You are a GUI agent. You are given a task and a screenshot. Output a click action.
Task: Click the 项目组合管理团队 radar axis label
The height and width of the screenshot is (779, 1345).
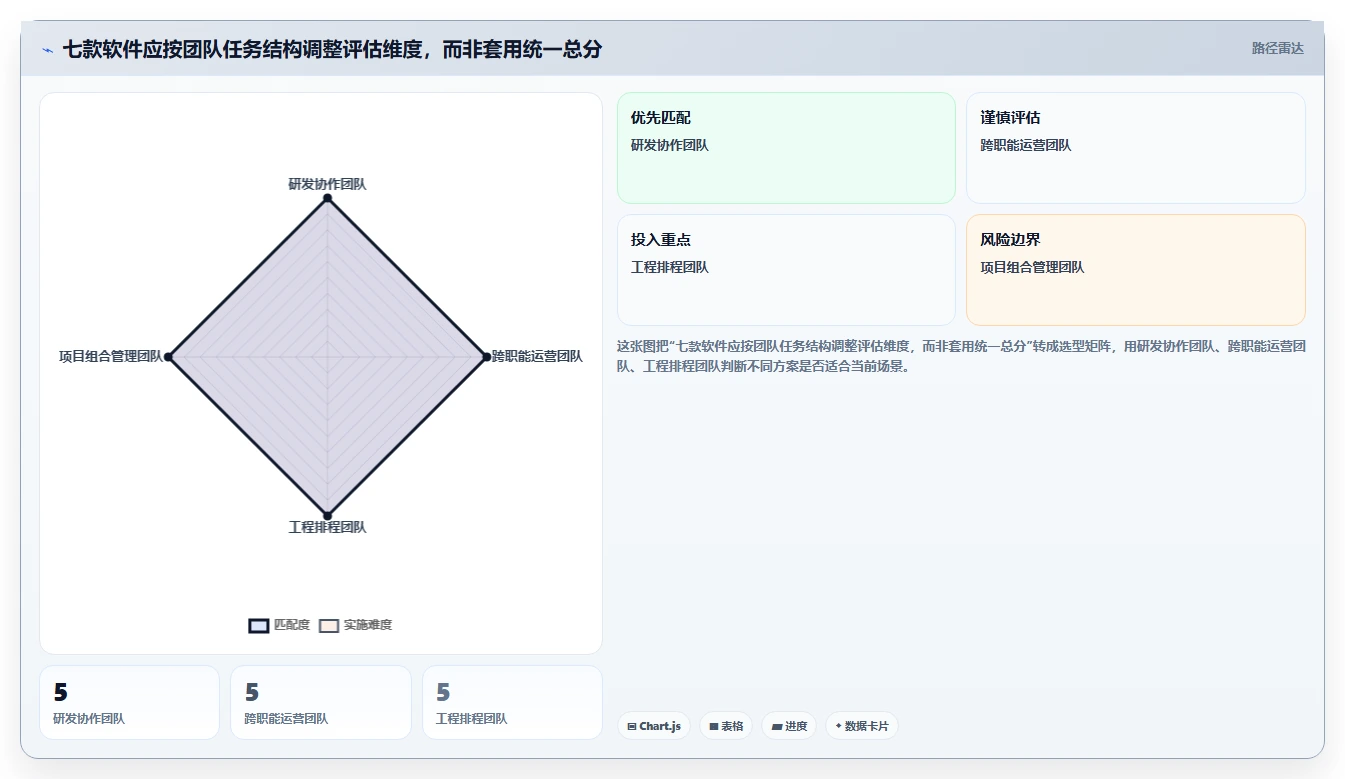(110, 356)
